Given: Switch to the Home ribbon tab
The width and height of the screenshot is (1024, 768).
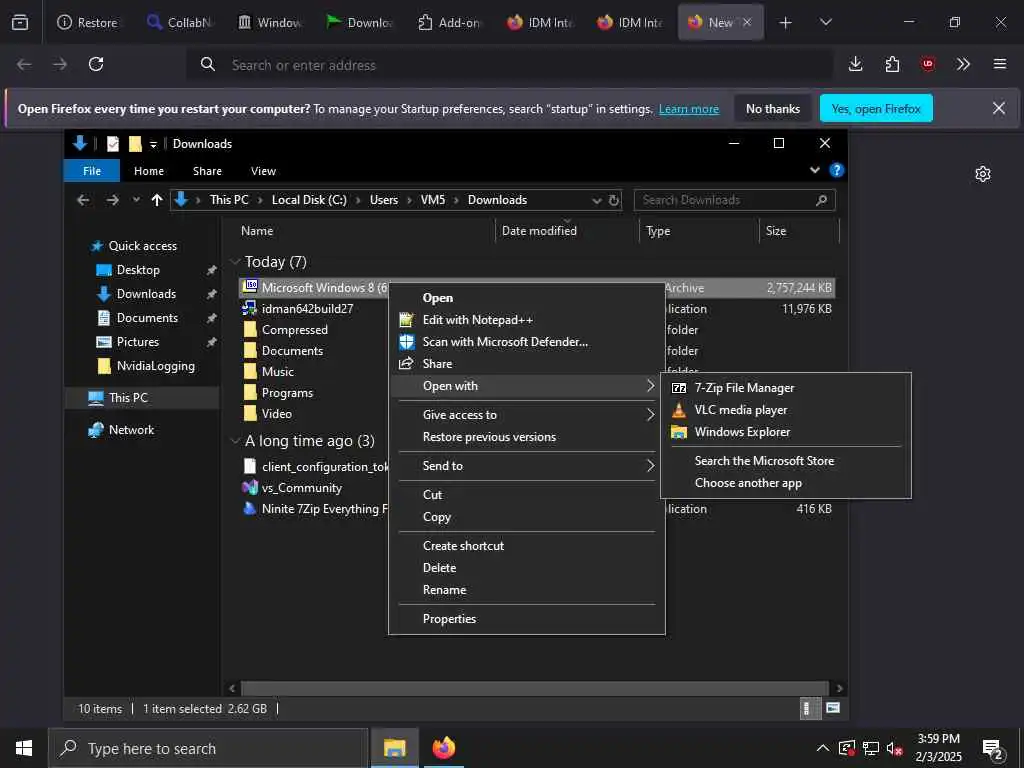Looking at the screenshot, I should coord(149,171).
